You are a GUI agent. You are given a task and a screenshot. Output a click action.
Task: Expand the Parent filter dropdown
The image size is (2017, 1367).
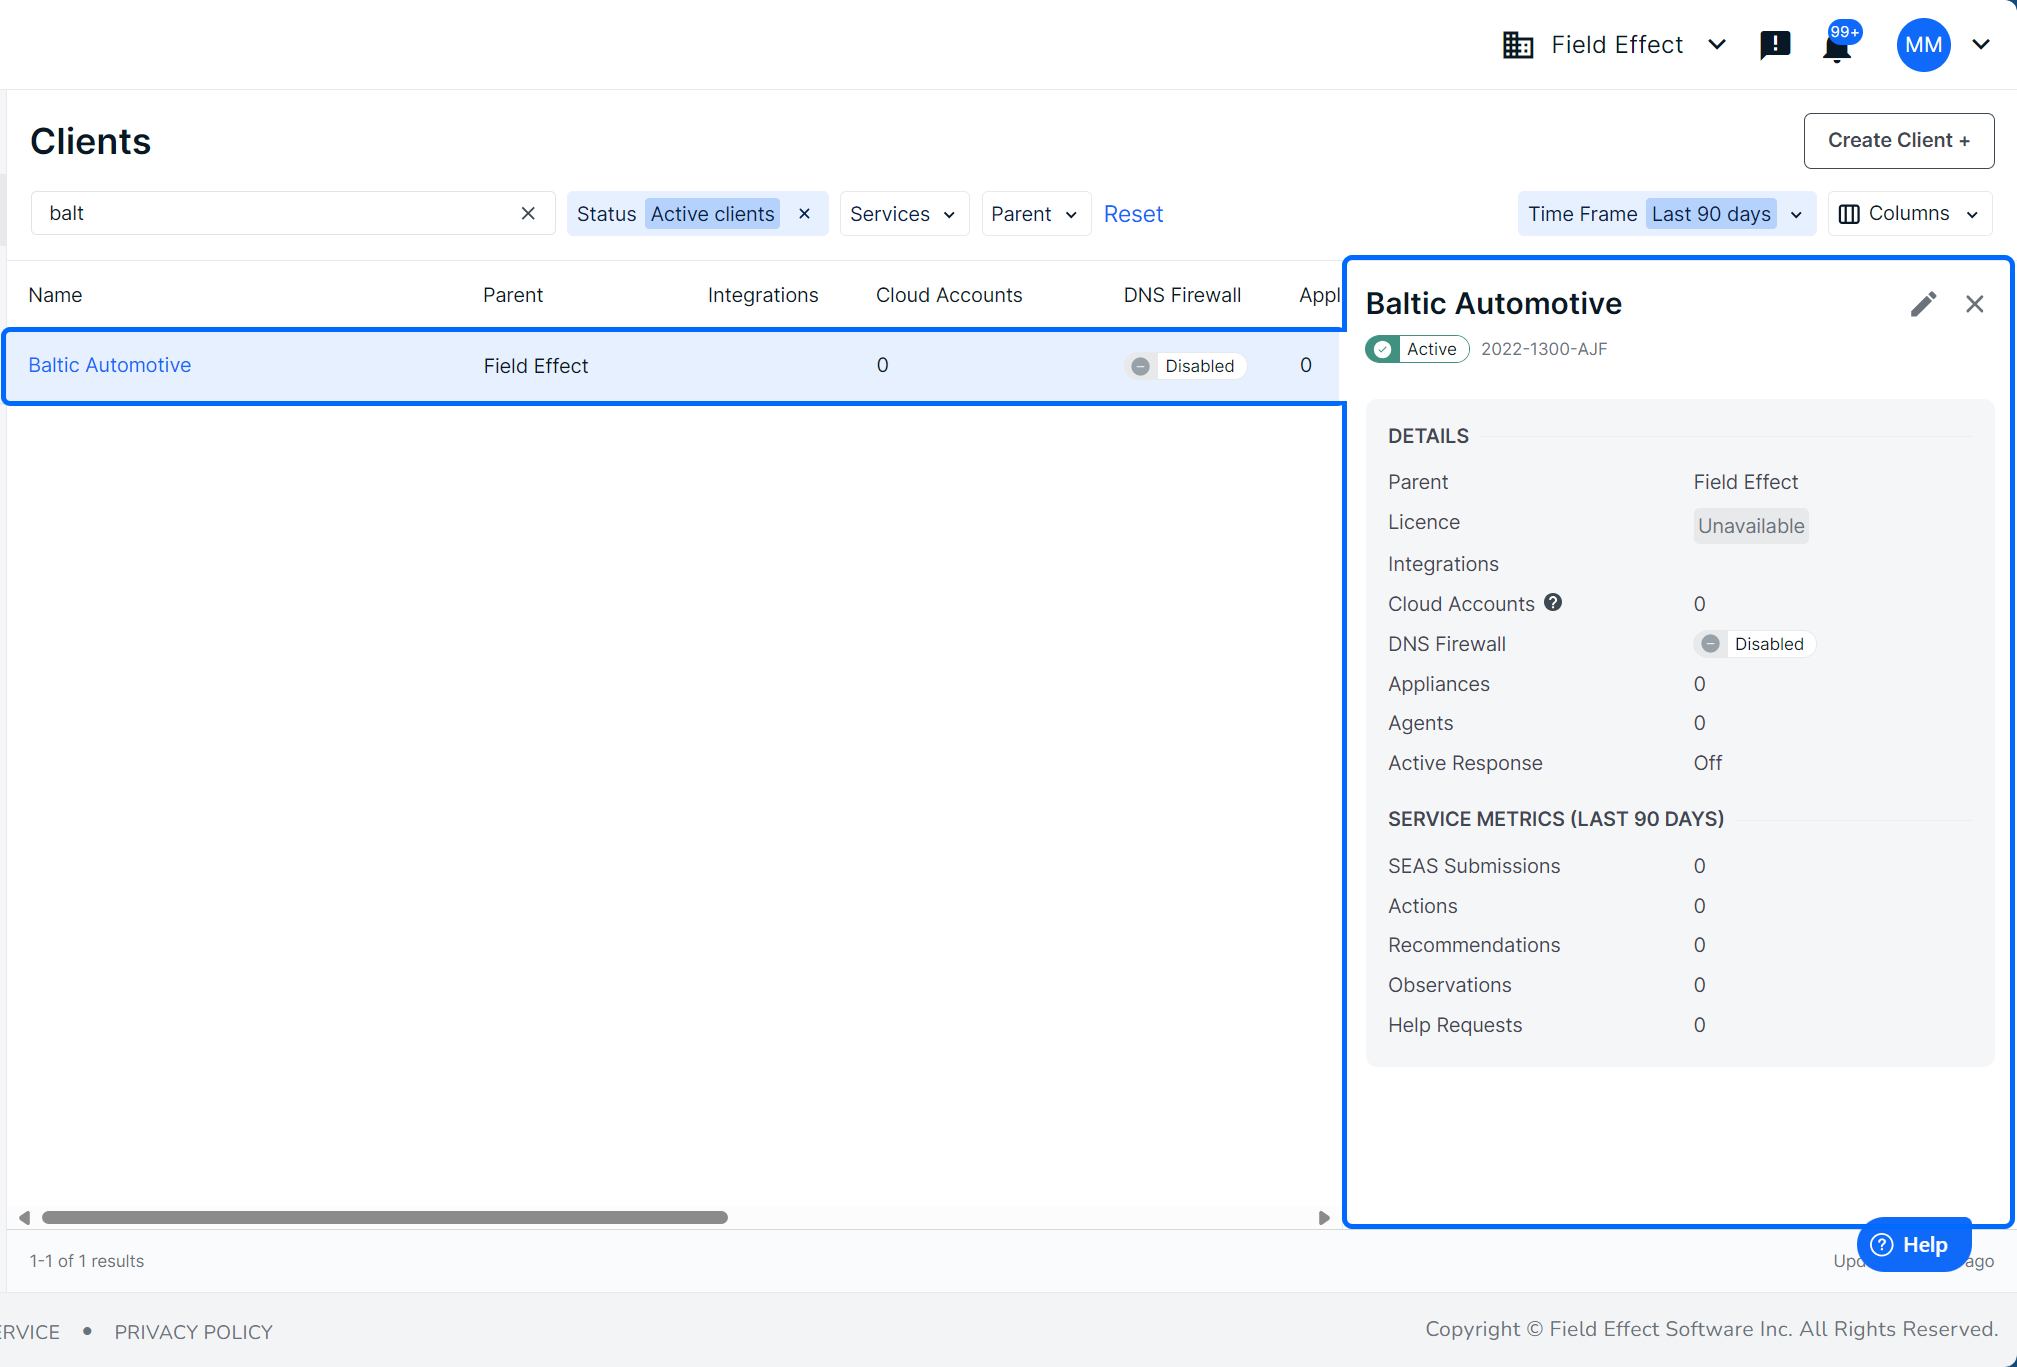[1034, 214]
